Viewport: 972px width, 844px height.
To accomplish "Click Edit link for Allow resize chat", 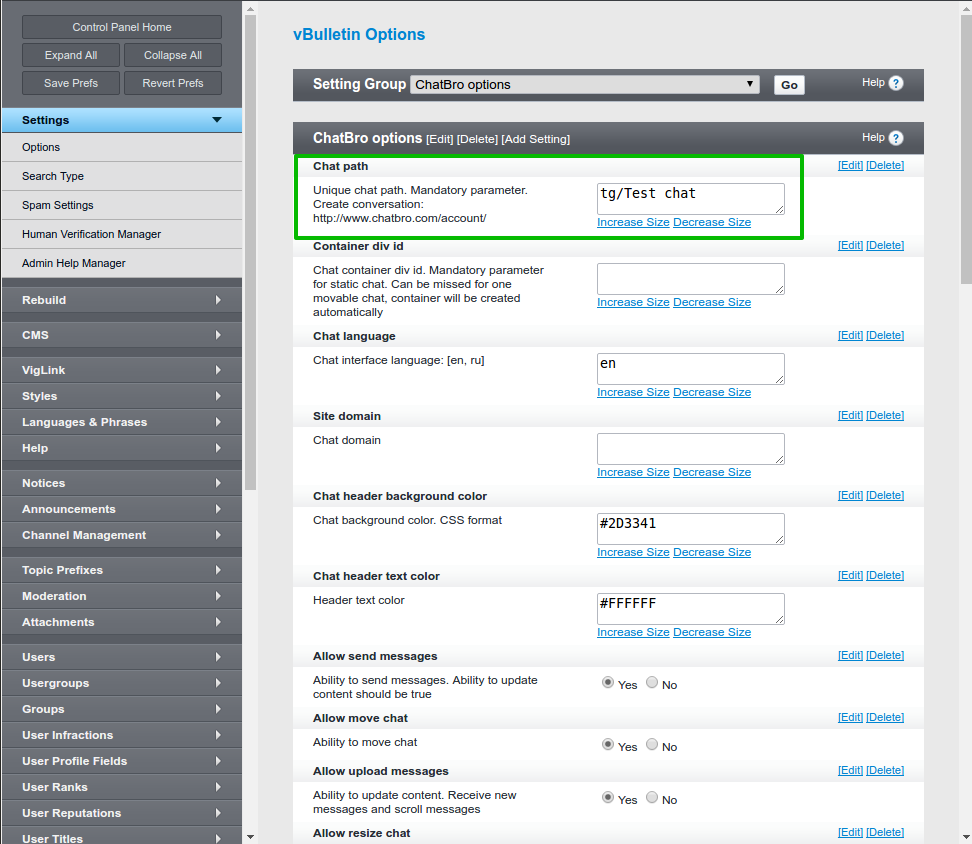I will tap(850, 832).
